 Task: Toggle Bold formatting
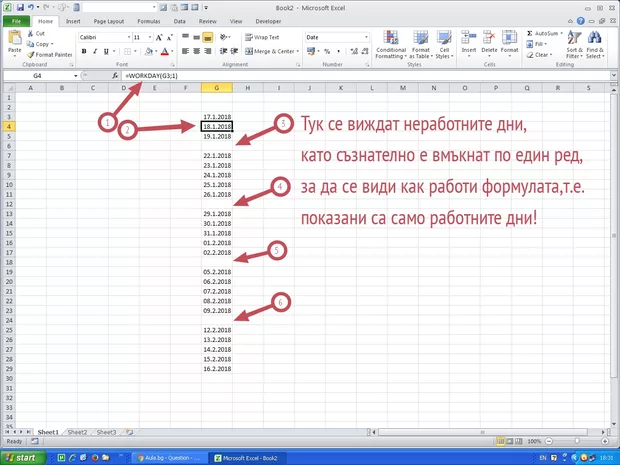tap(84, 51)
